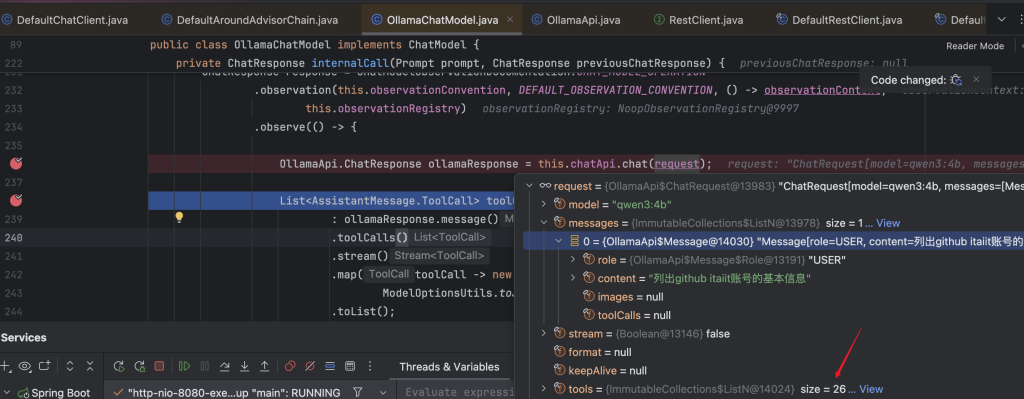Click the Pause program icon
This screenshot has height=399, width=1024.
coord(204,366)
